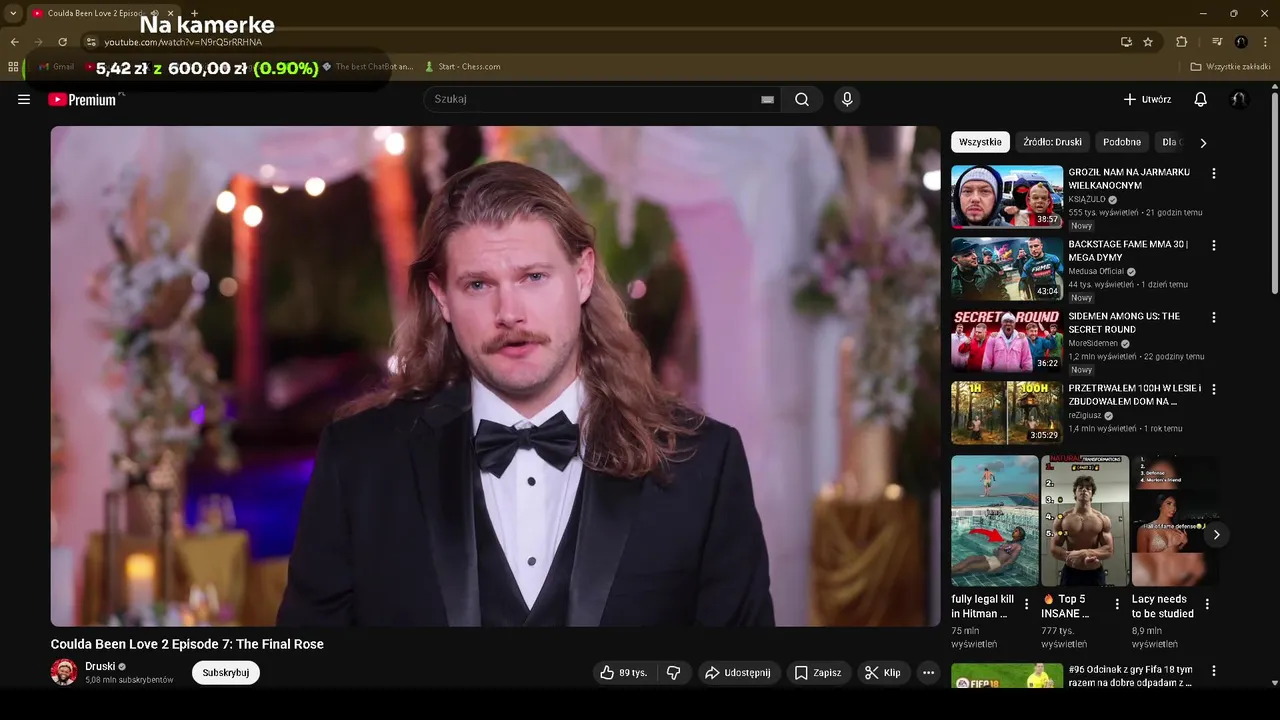This screenshot has width=1280, height=720.
Task: Open options for SIDEMEN AMONG US video
Action: pos(1214,317)
